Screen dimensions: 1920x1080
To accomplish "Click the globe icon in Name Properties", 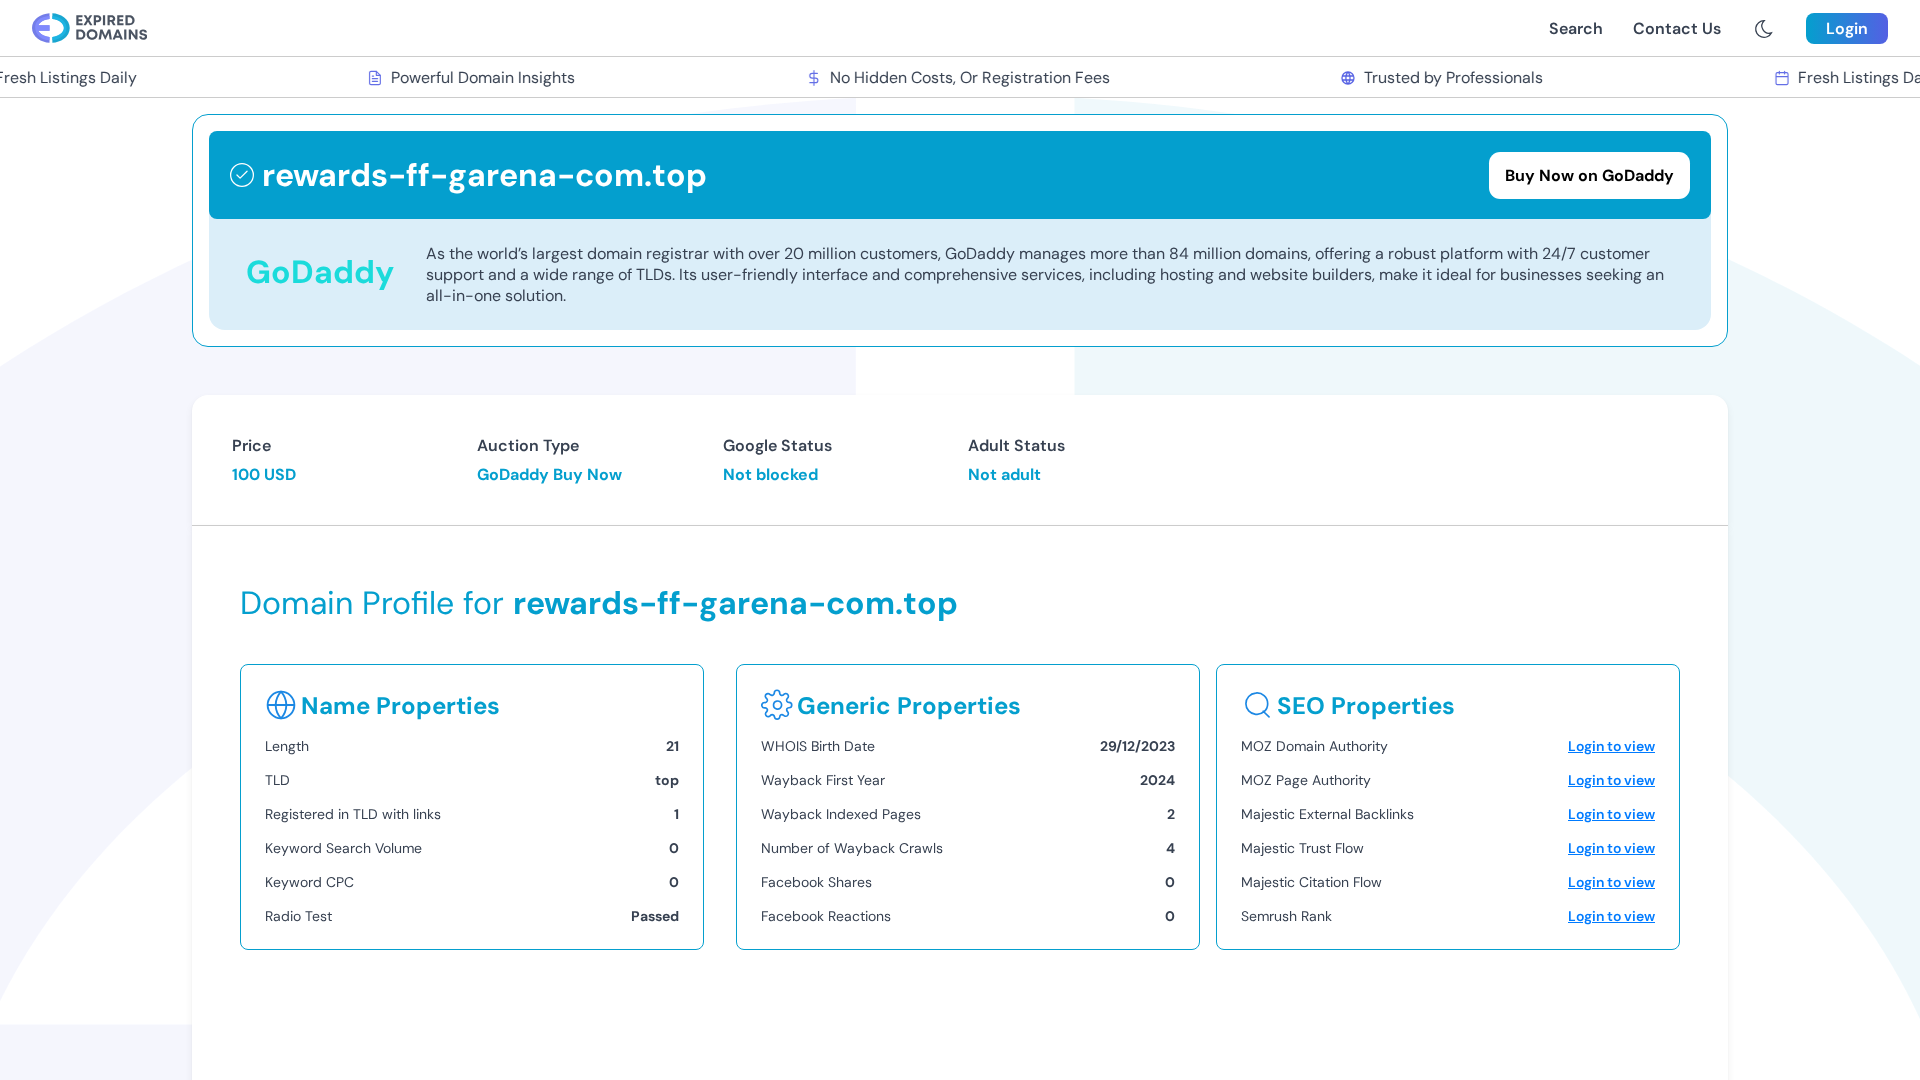I will [281, 705].
